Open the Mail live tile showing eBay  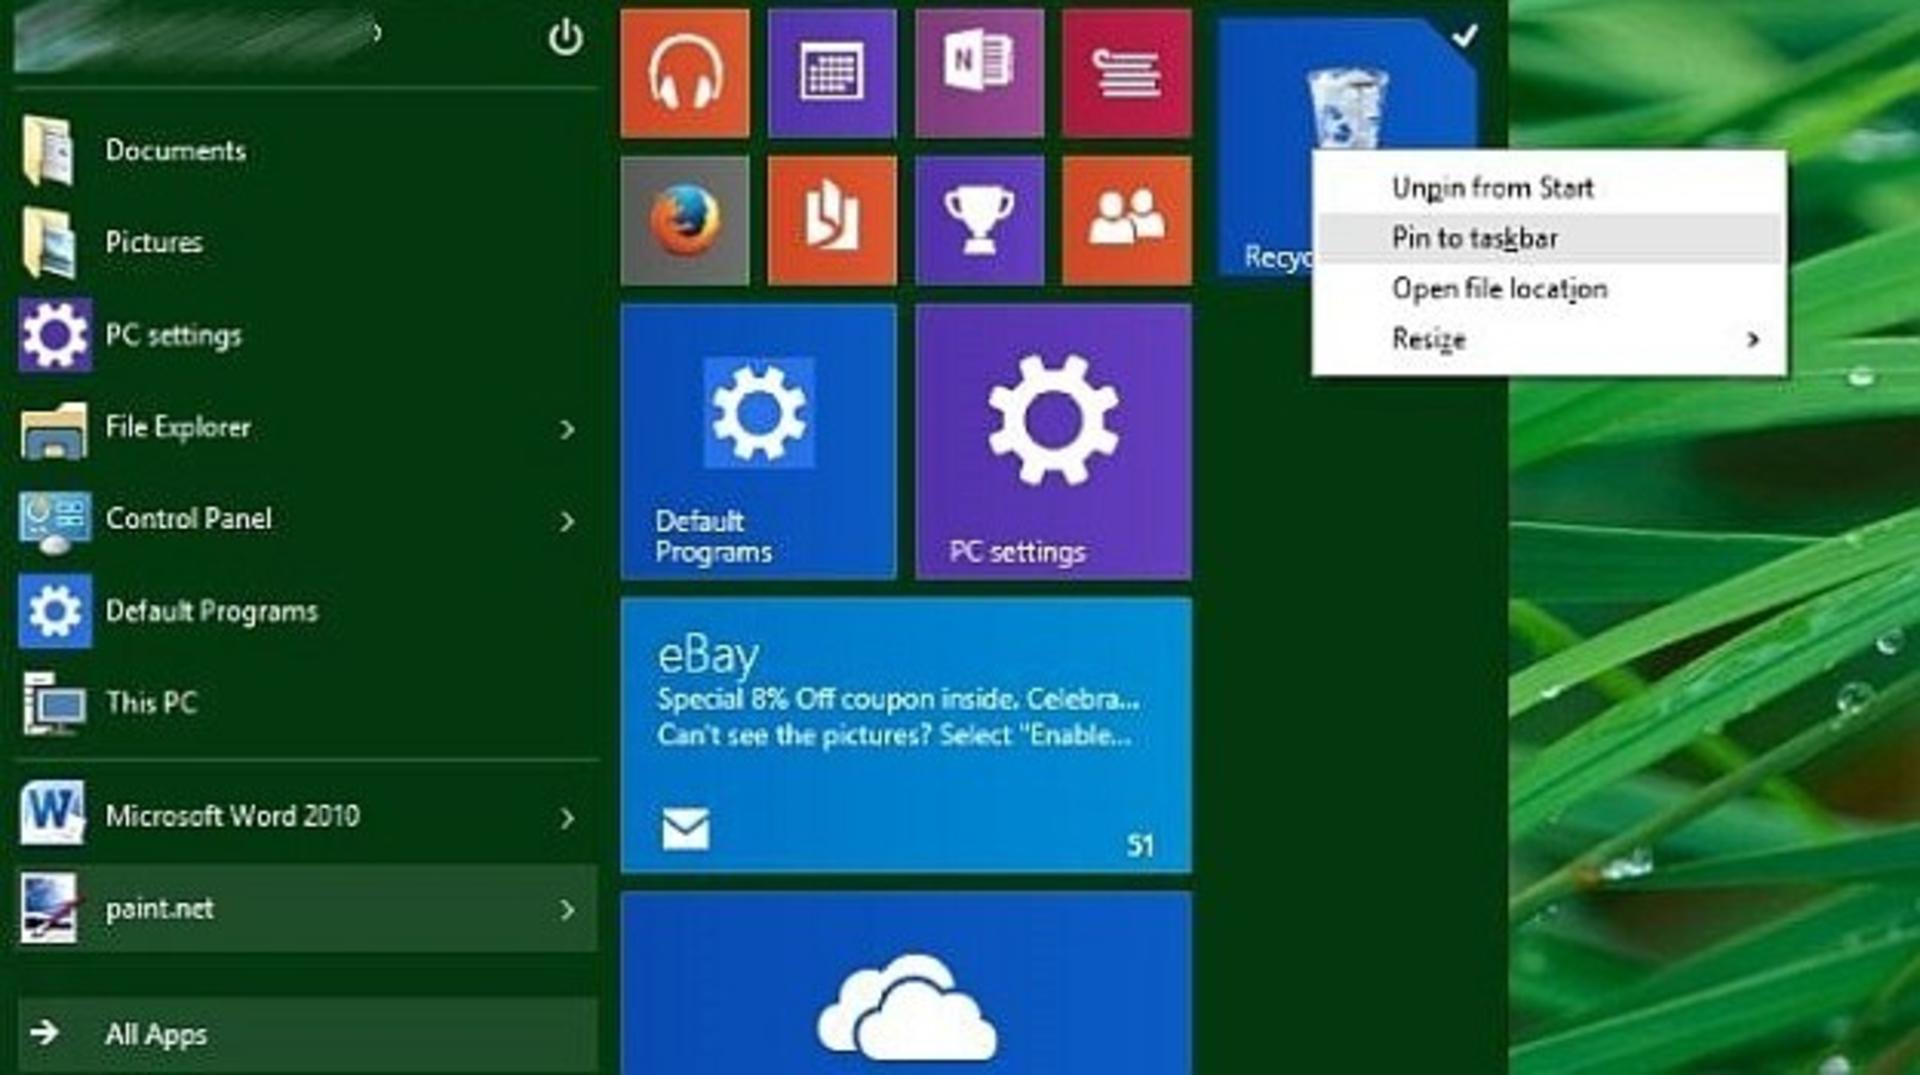coord(906,735)
